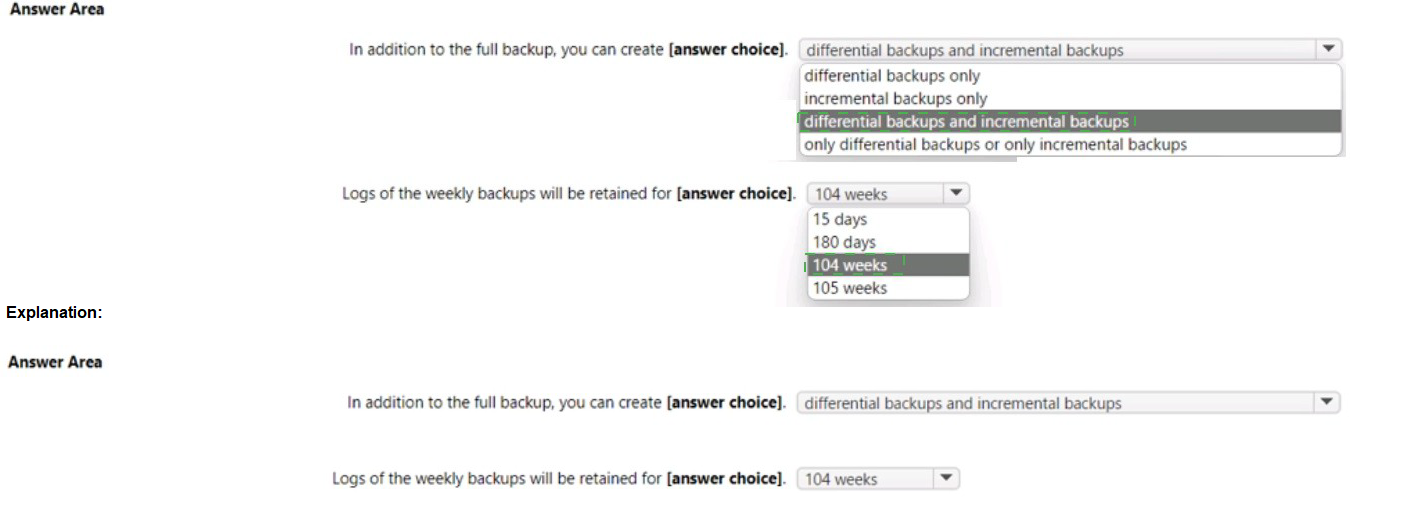Select highlighted "differential backups and incremental backups" list option

966,122
